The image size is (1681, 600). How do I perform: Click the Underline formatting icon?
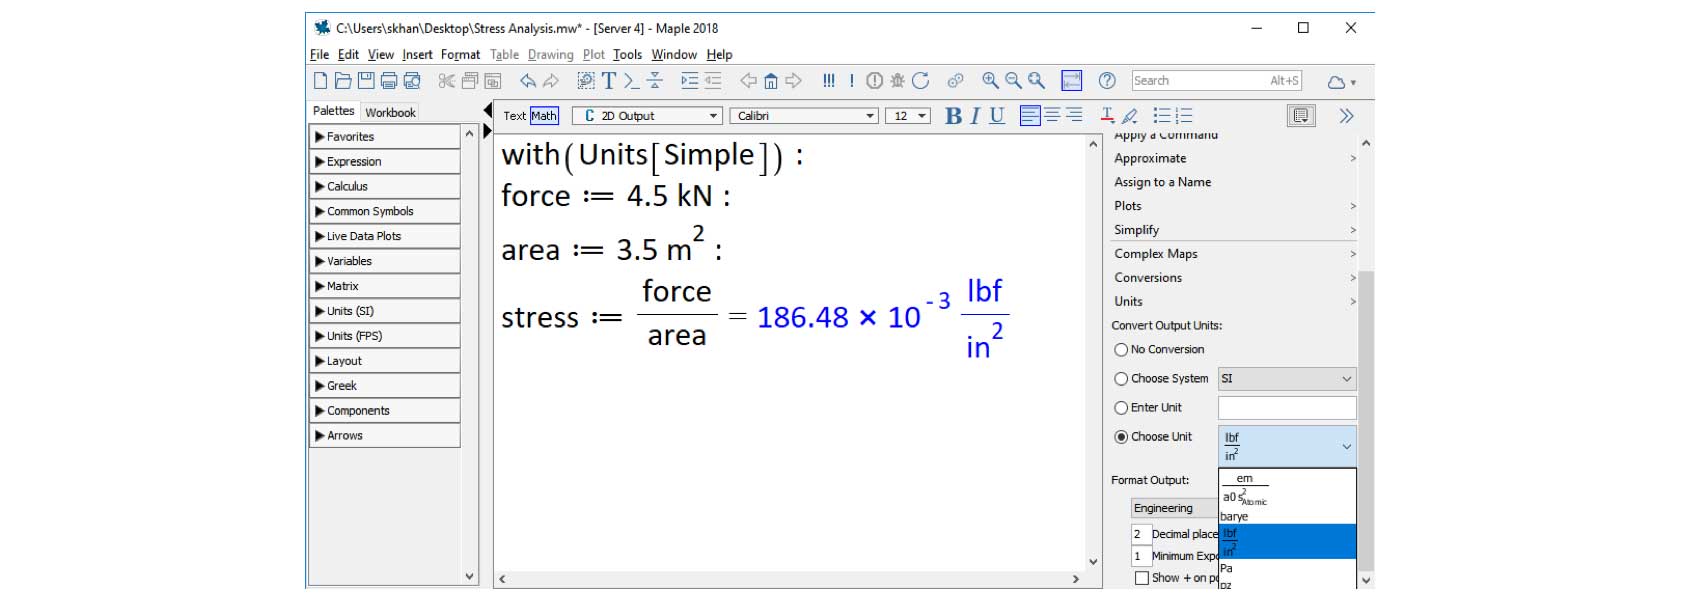pos(997,116)
